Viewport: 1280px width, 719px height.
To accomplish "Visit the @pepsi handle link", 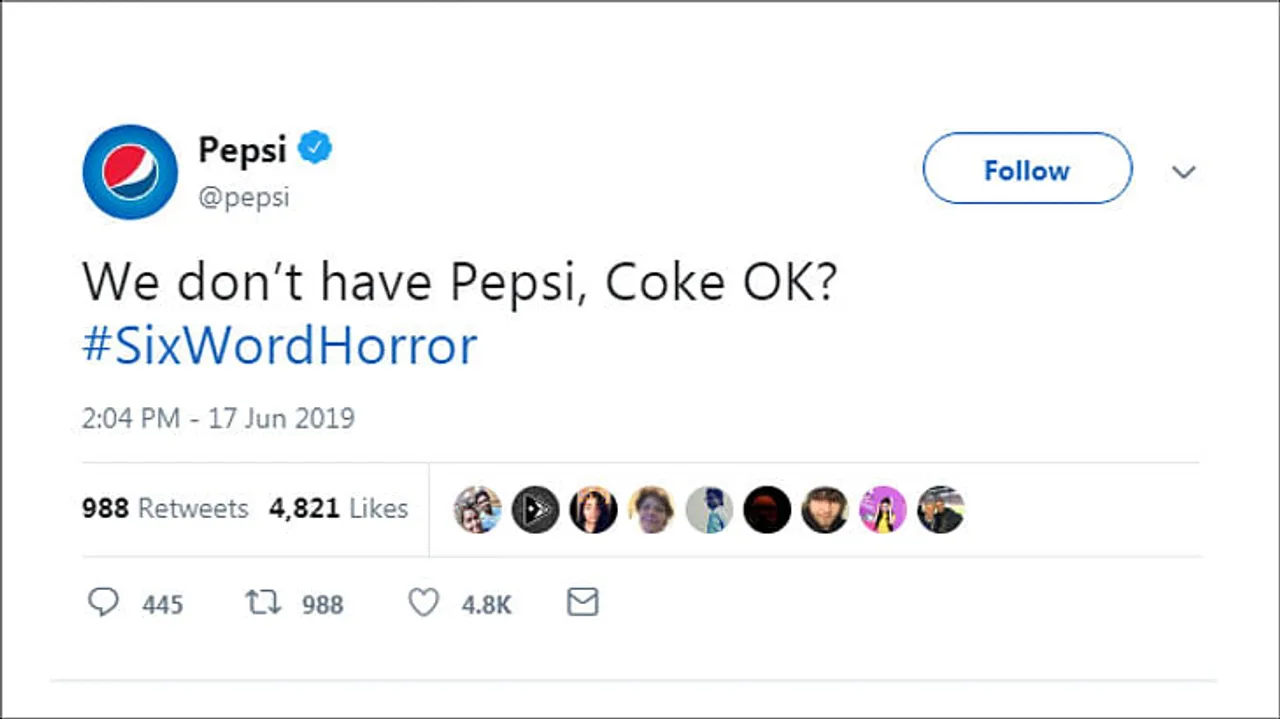I will click(x=244, y=197).
